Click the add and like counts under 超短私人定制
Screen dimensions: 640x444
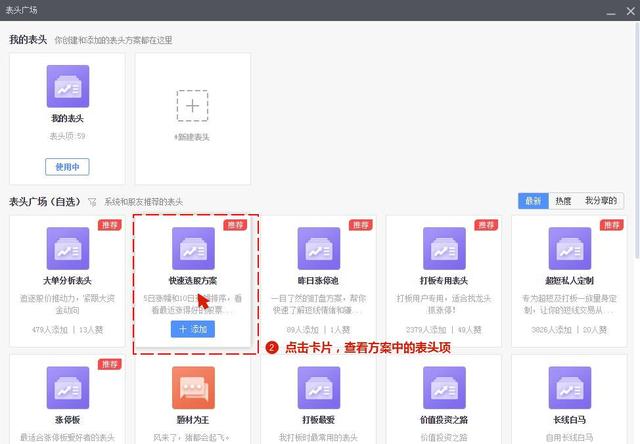[x=569, y=330]
